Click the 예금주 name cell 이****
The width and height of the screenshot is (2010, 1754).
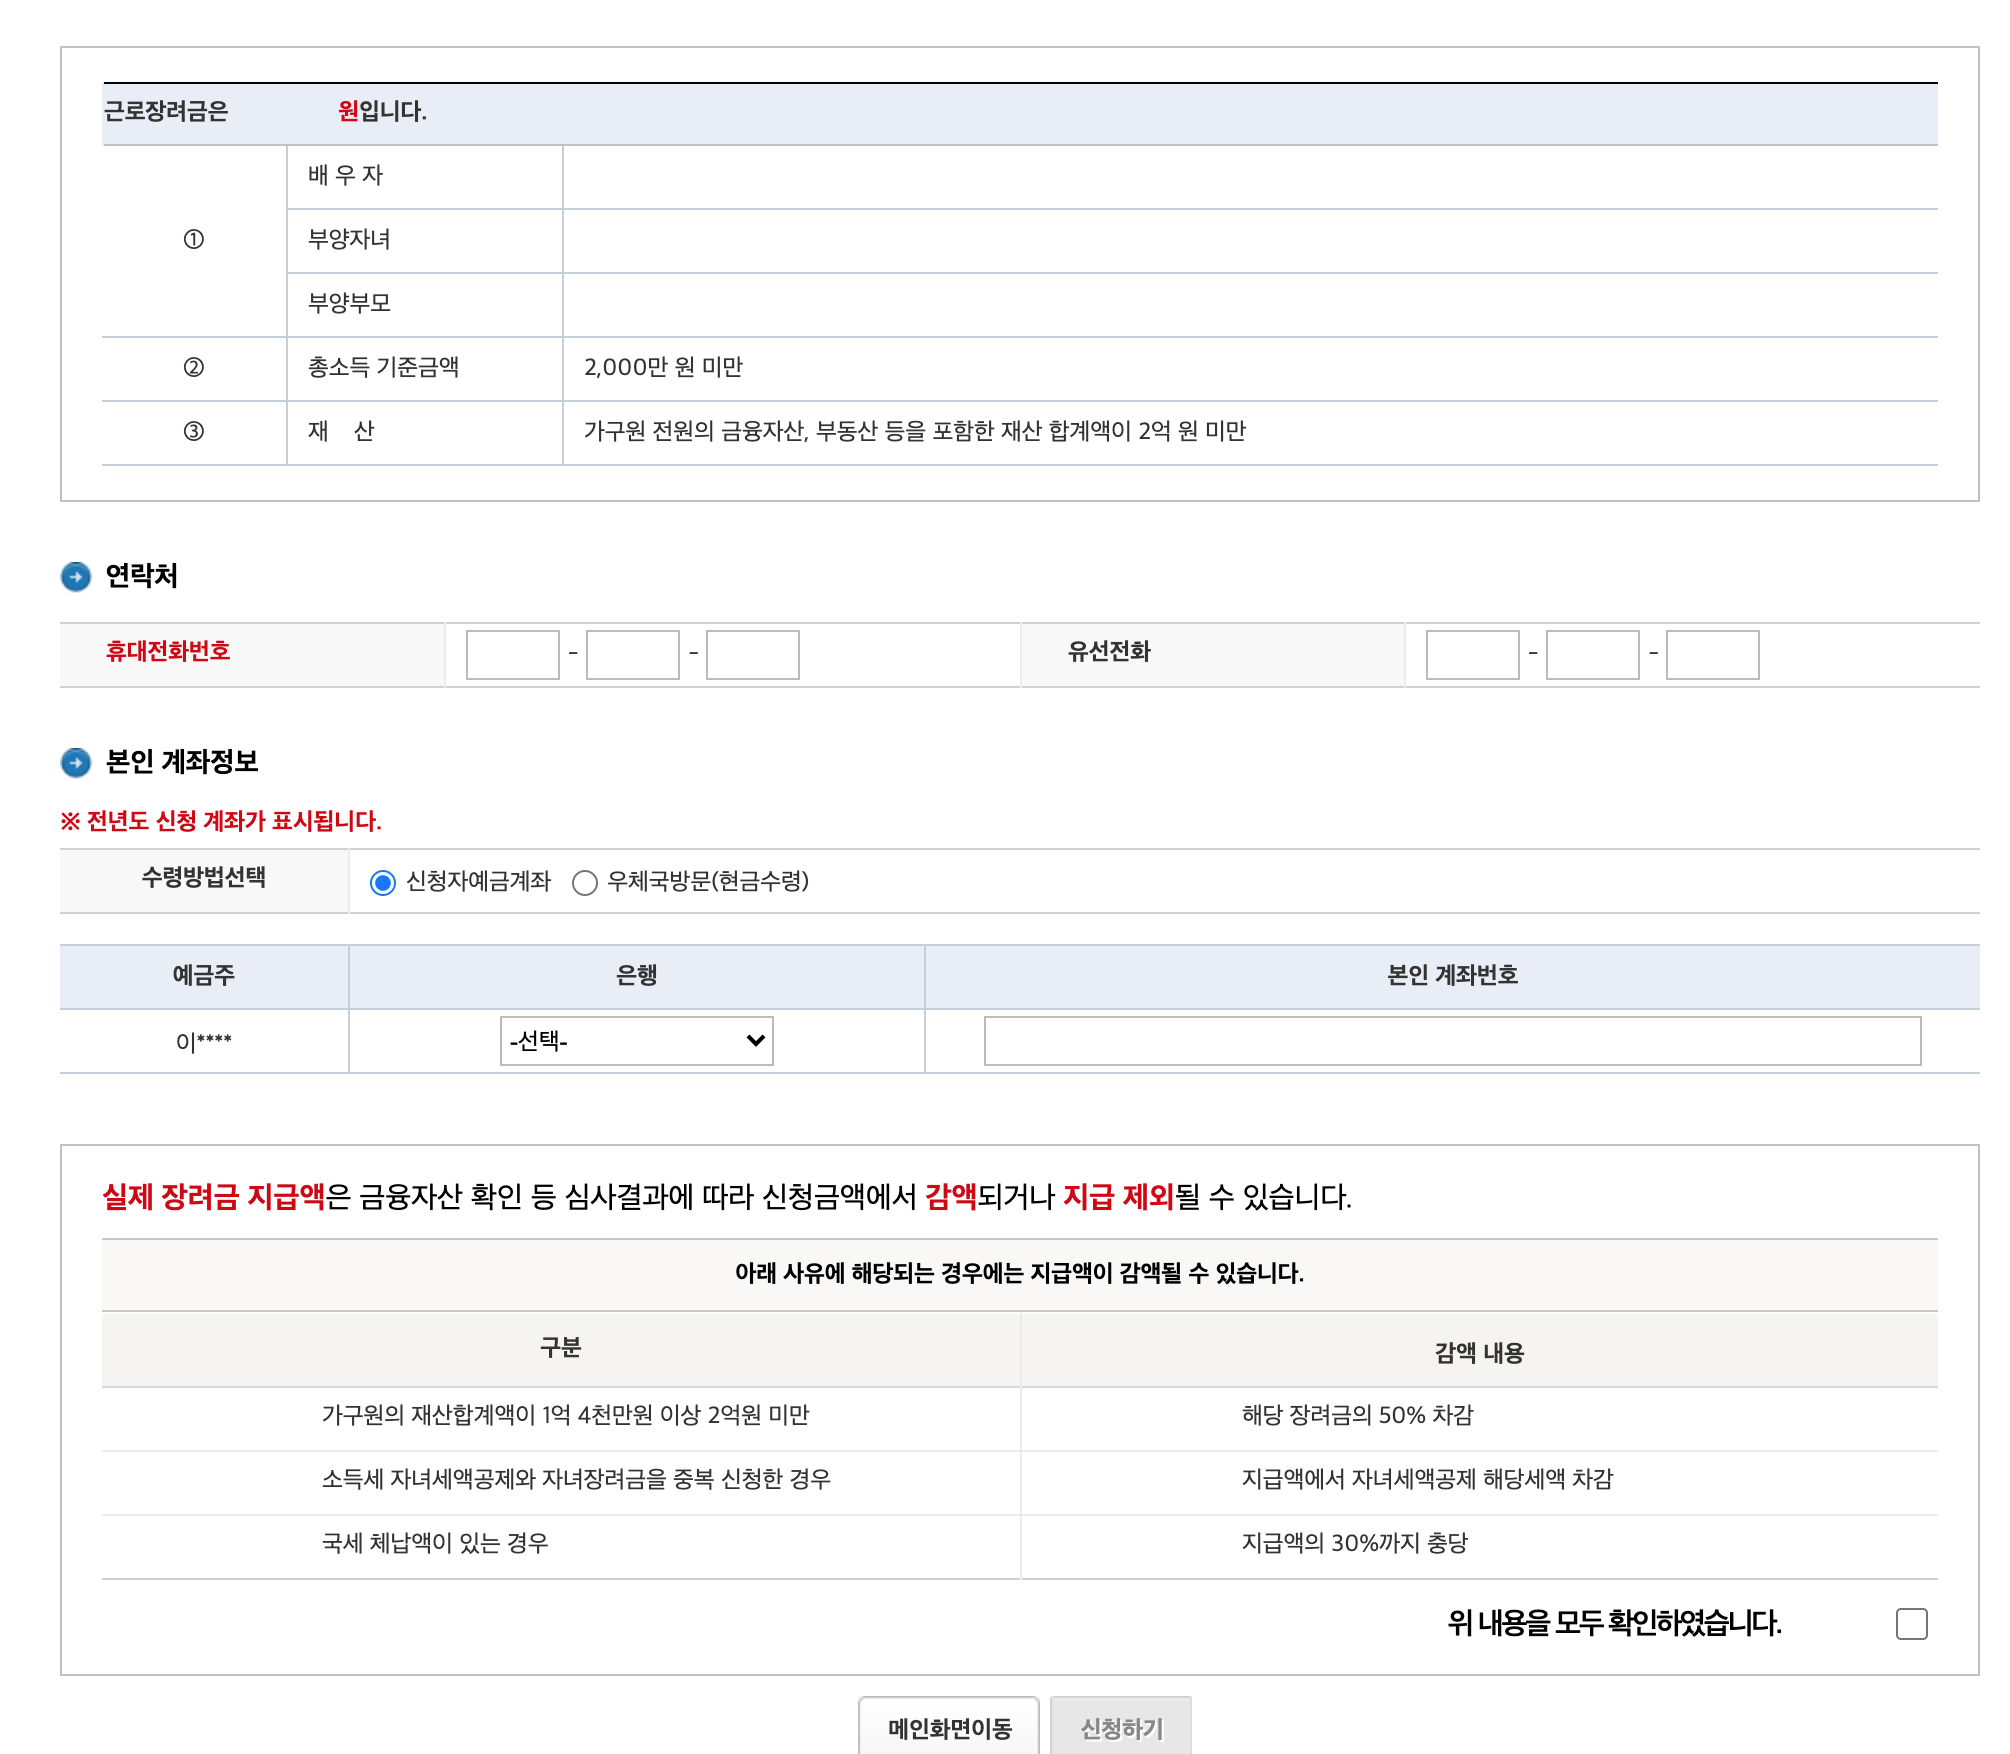point(204,1042)
